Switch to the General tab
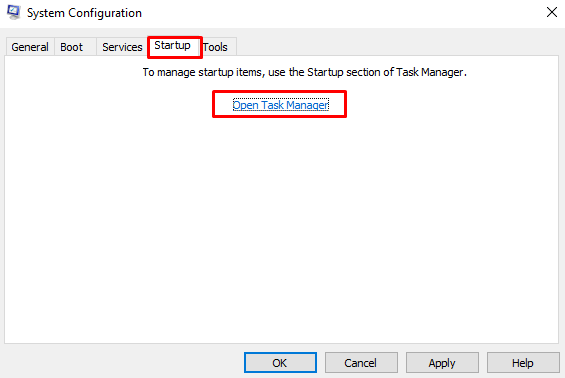This screenshot has height=378, width=565. coord(30,47)
